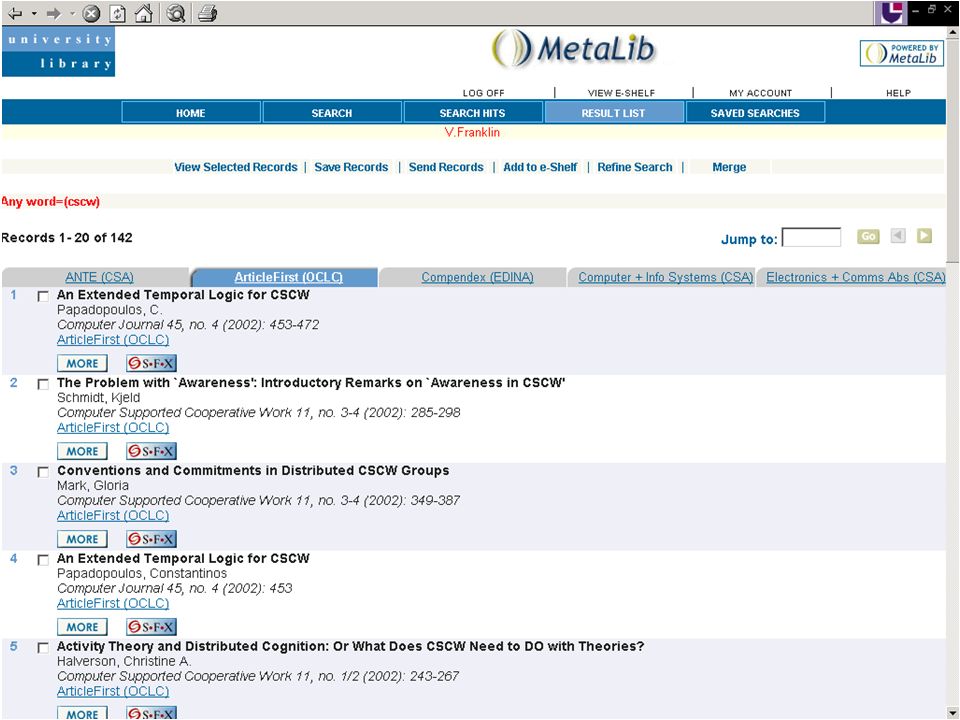Click the Refine Search link
Image resolution: width=960 pixels, height=720 pixels.
coord(635,167)
